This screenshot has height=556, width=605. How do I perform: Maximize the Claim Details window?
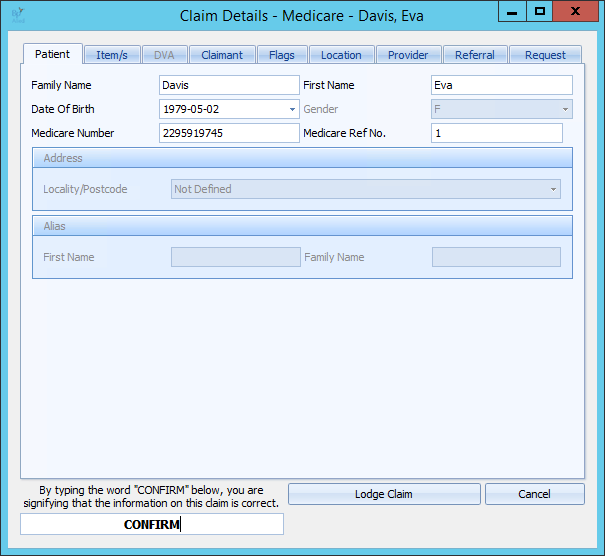point(540,12)
